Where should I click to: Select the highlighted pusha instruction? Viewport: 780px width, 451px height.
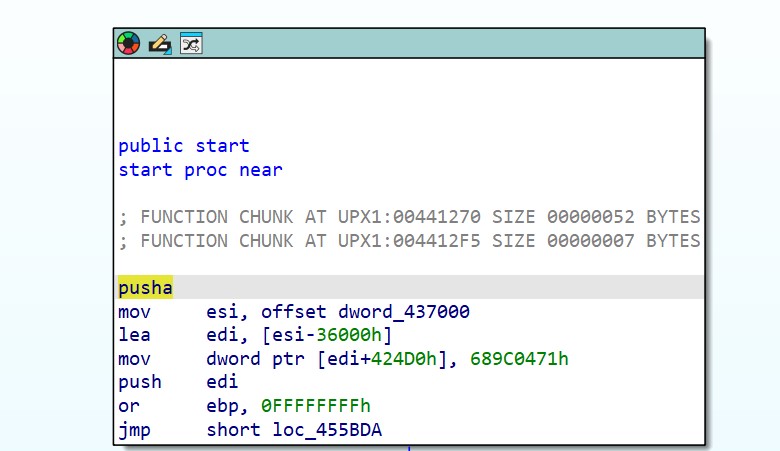tap(145, 287)
